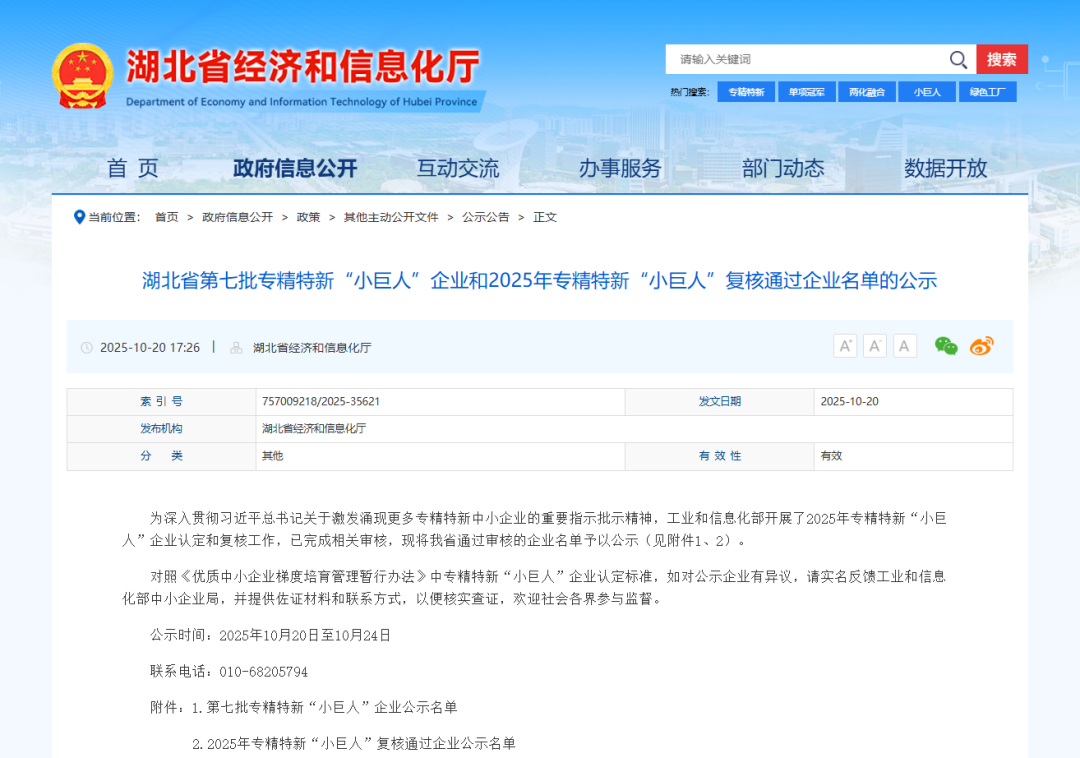The image size is (1080, 758).
Task: Click the national emblem logo
Action: [x=83, y=75]
